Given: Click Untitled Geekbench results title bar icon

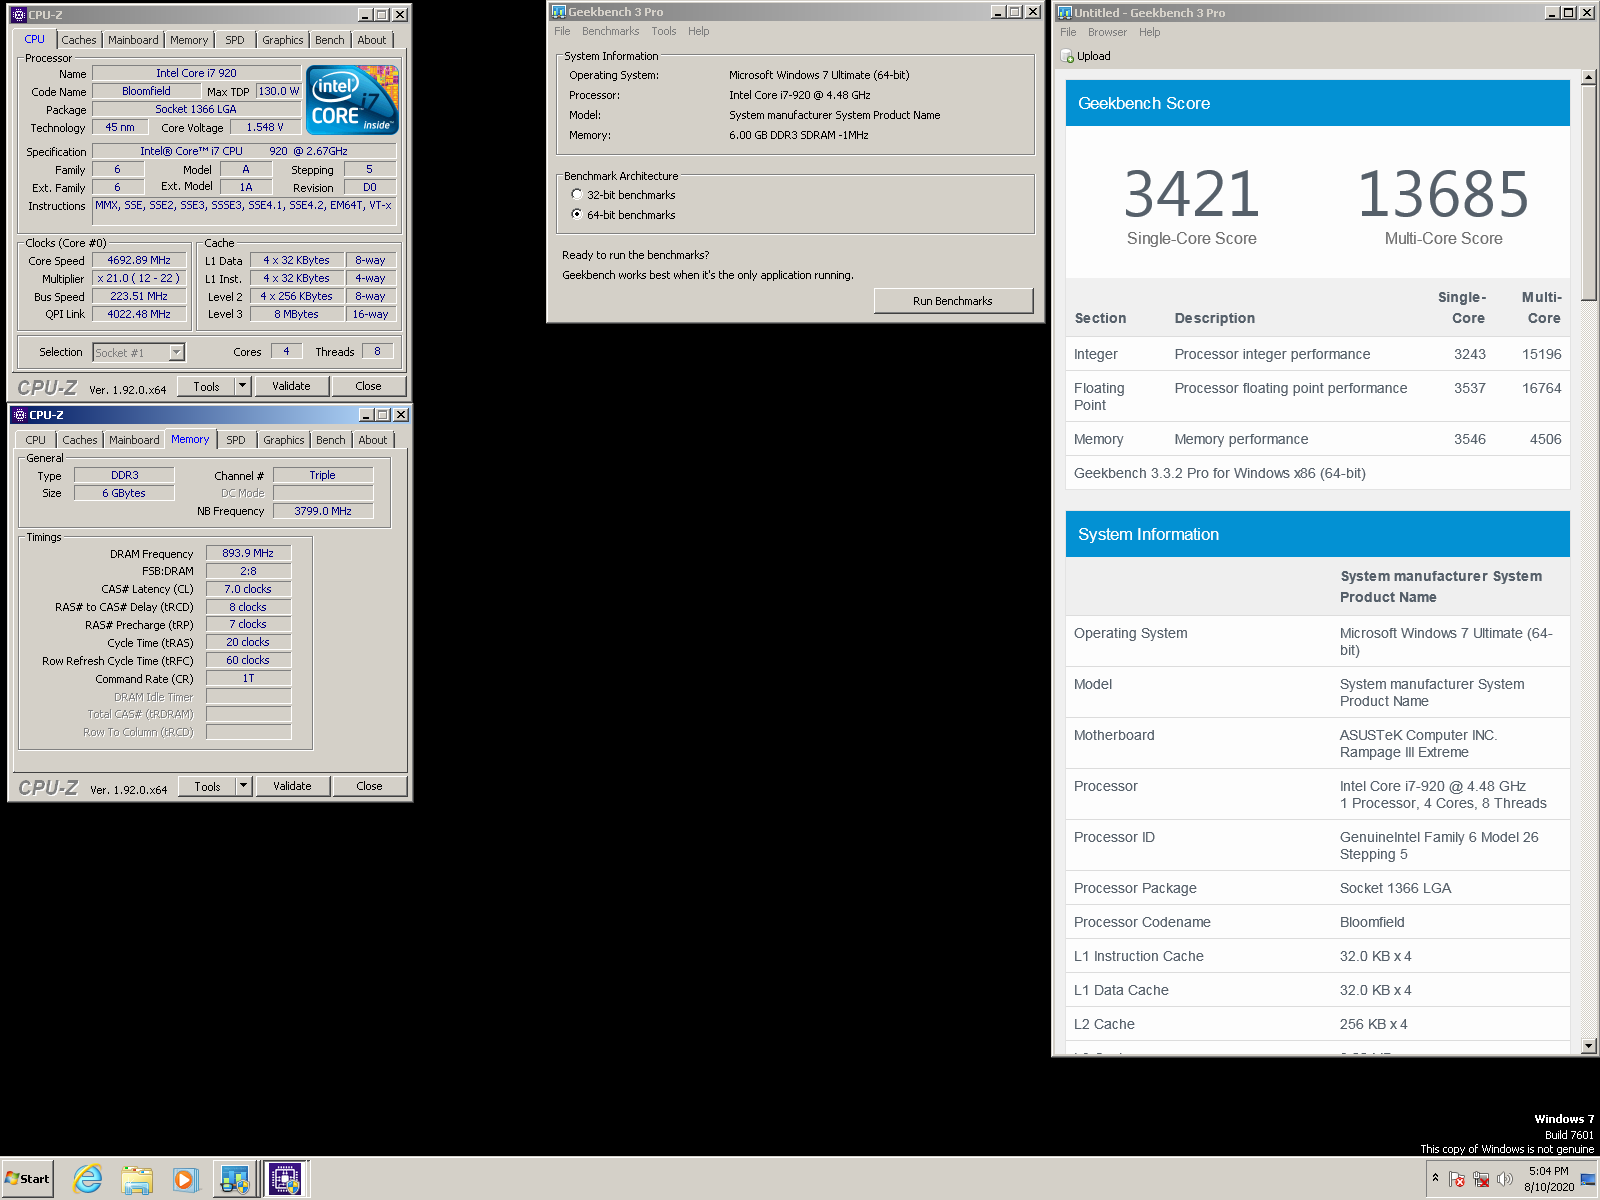Looking at the screenshot, I should click(1065, 13).
